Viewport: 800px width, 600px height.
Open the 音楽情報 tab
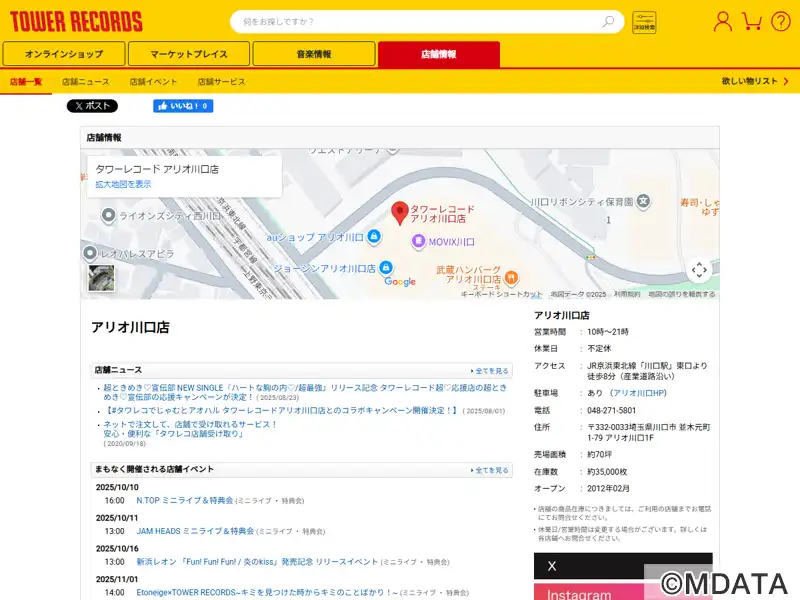coord(314,54)
